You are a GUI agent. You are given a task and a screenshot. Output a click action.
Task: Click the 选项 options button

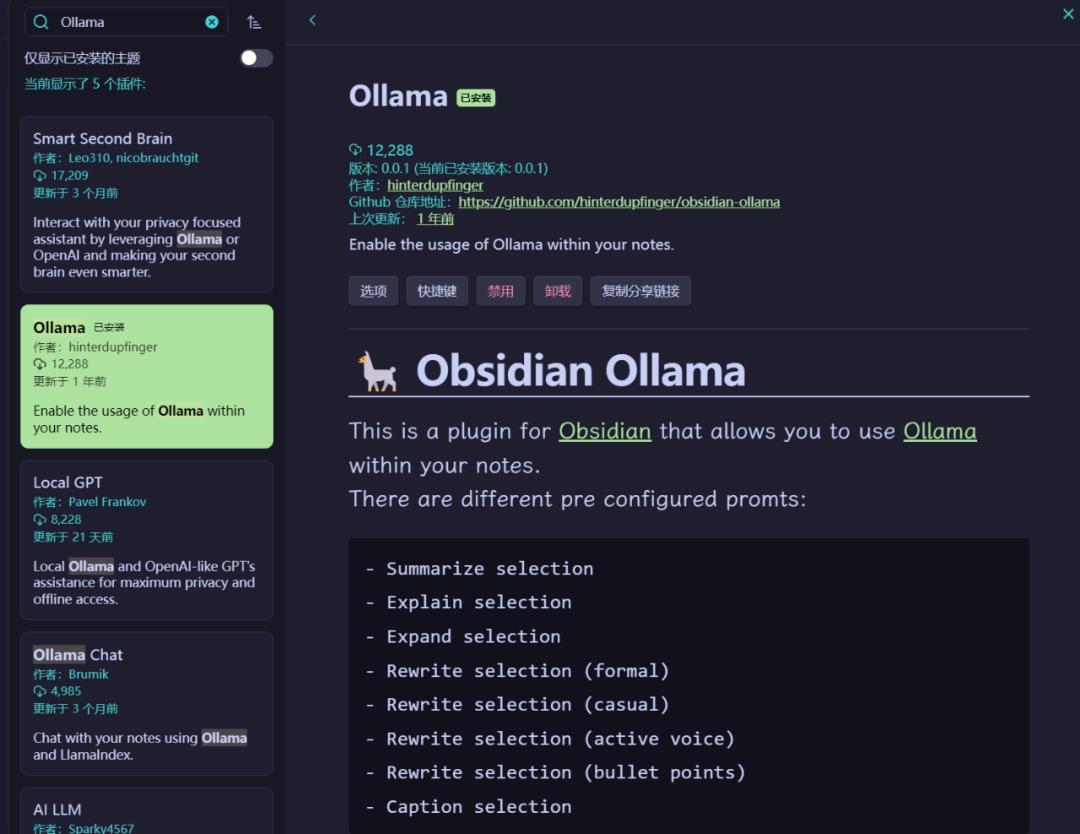point(373,291)
